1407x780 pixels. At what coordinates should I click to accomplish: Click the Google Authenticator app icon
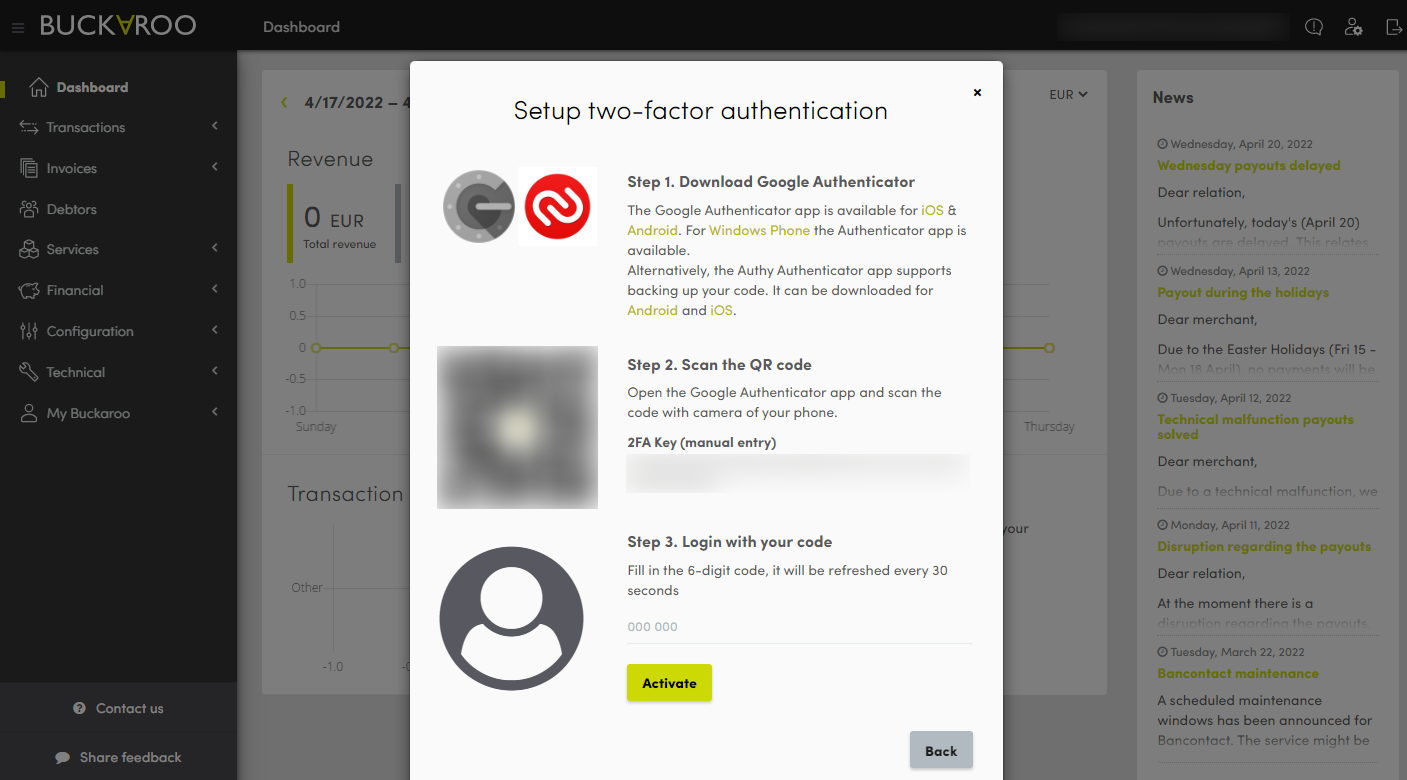479,206
